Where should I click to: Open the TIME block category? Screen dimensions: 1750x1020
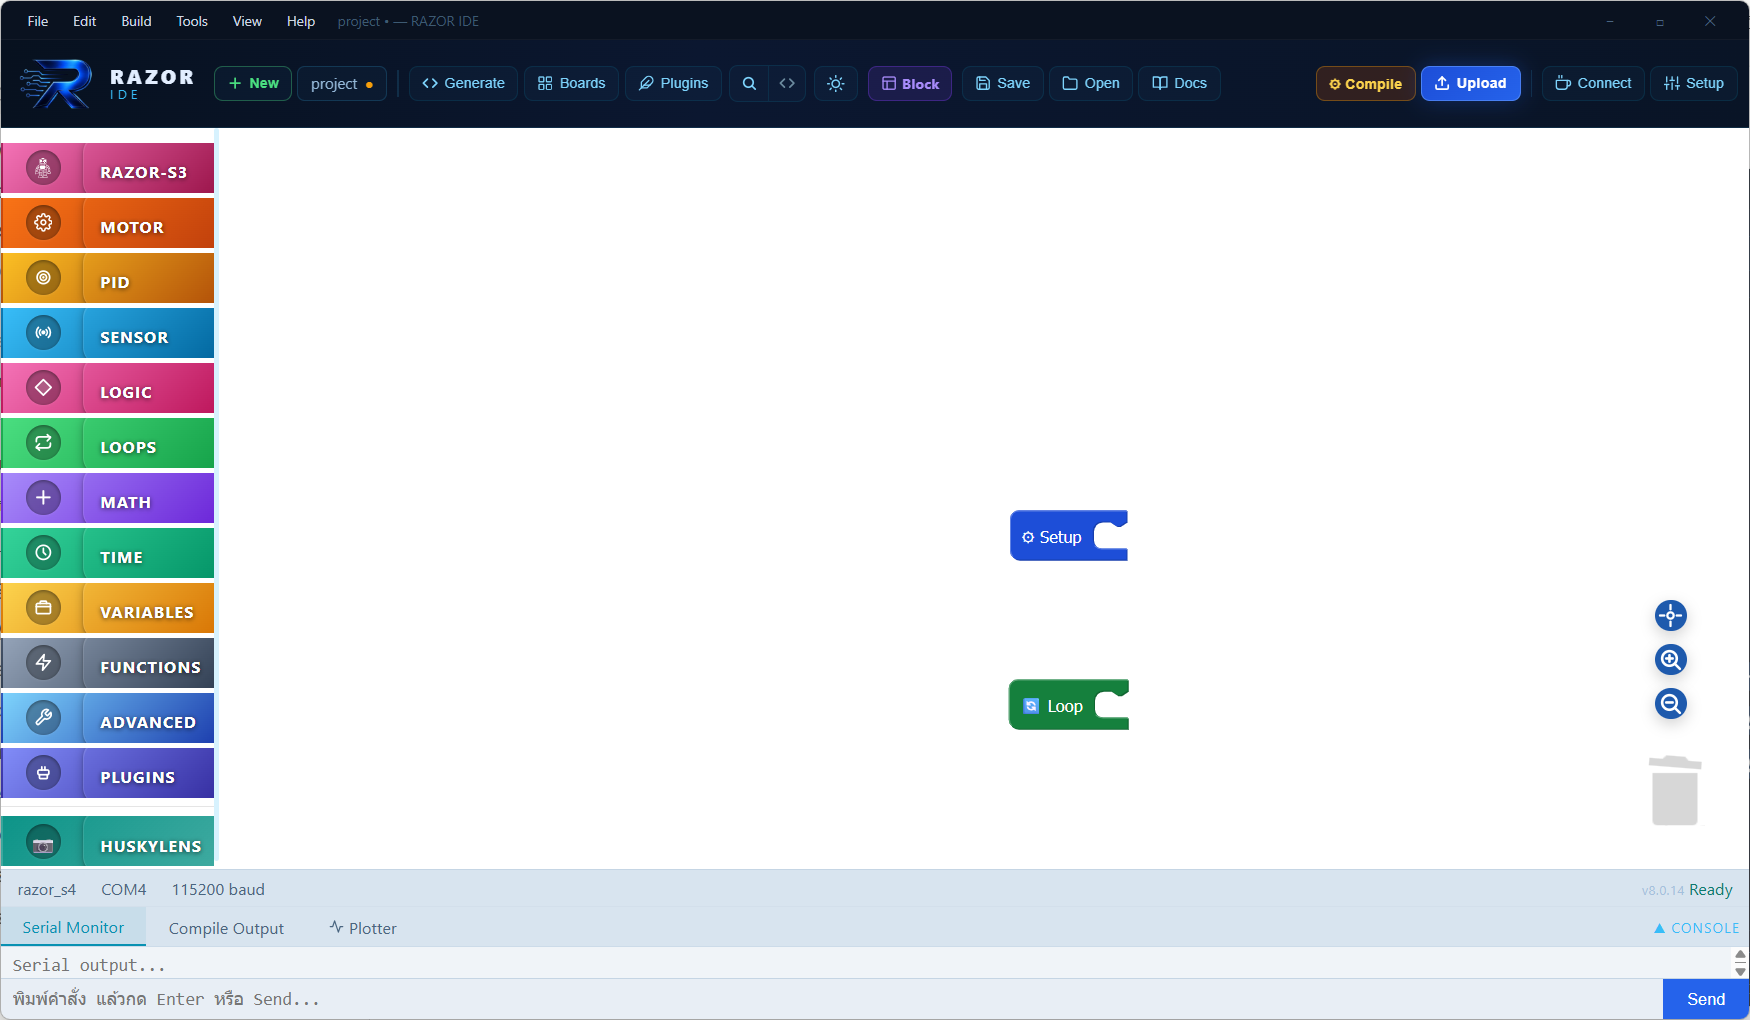pos(108,553)
